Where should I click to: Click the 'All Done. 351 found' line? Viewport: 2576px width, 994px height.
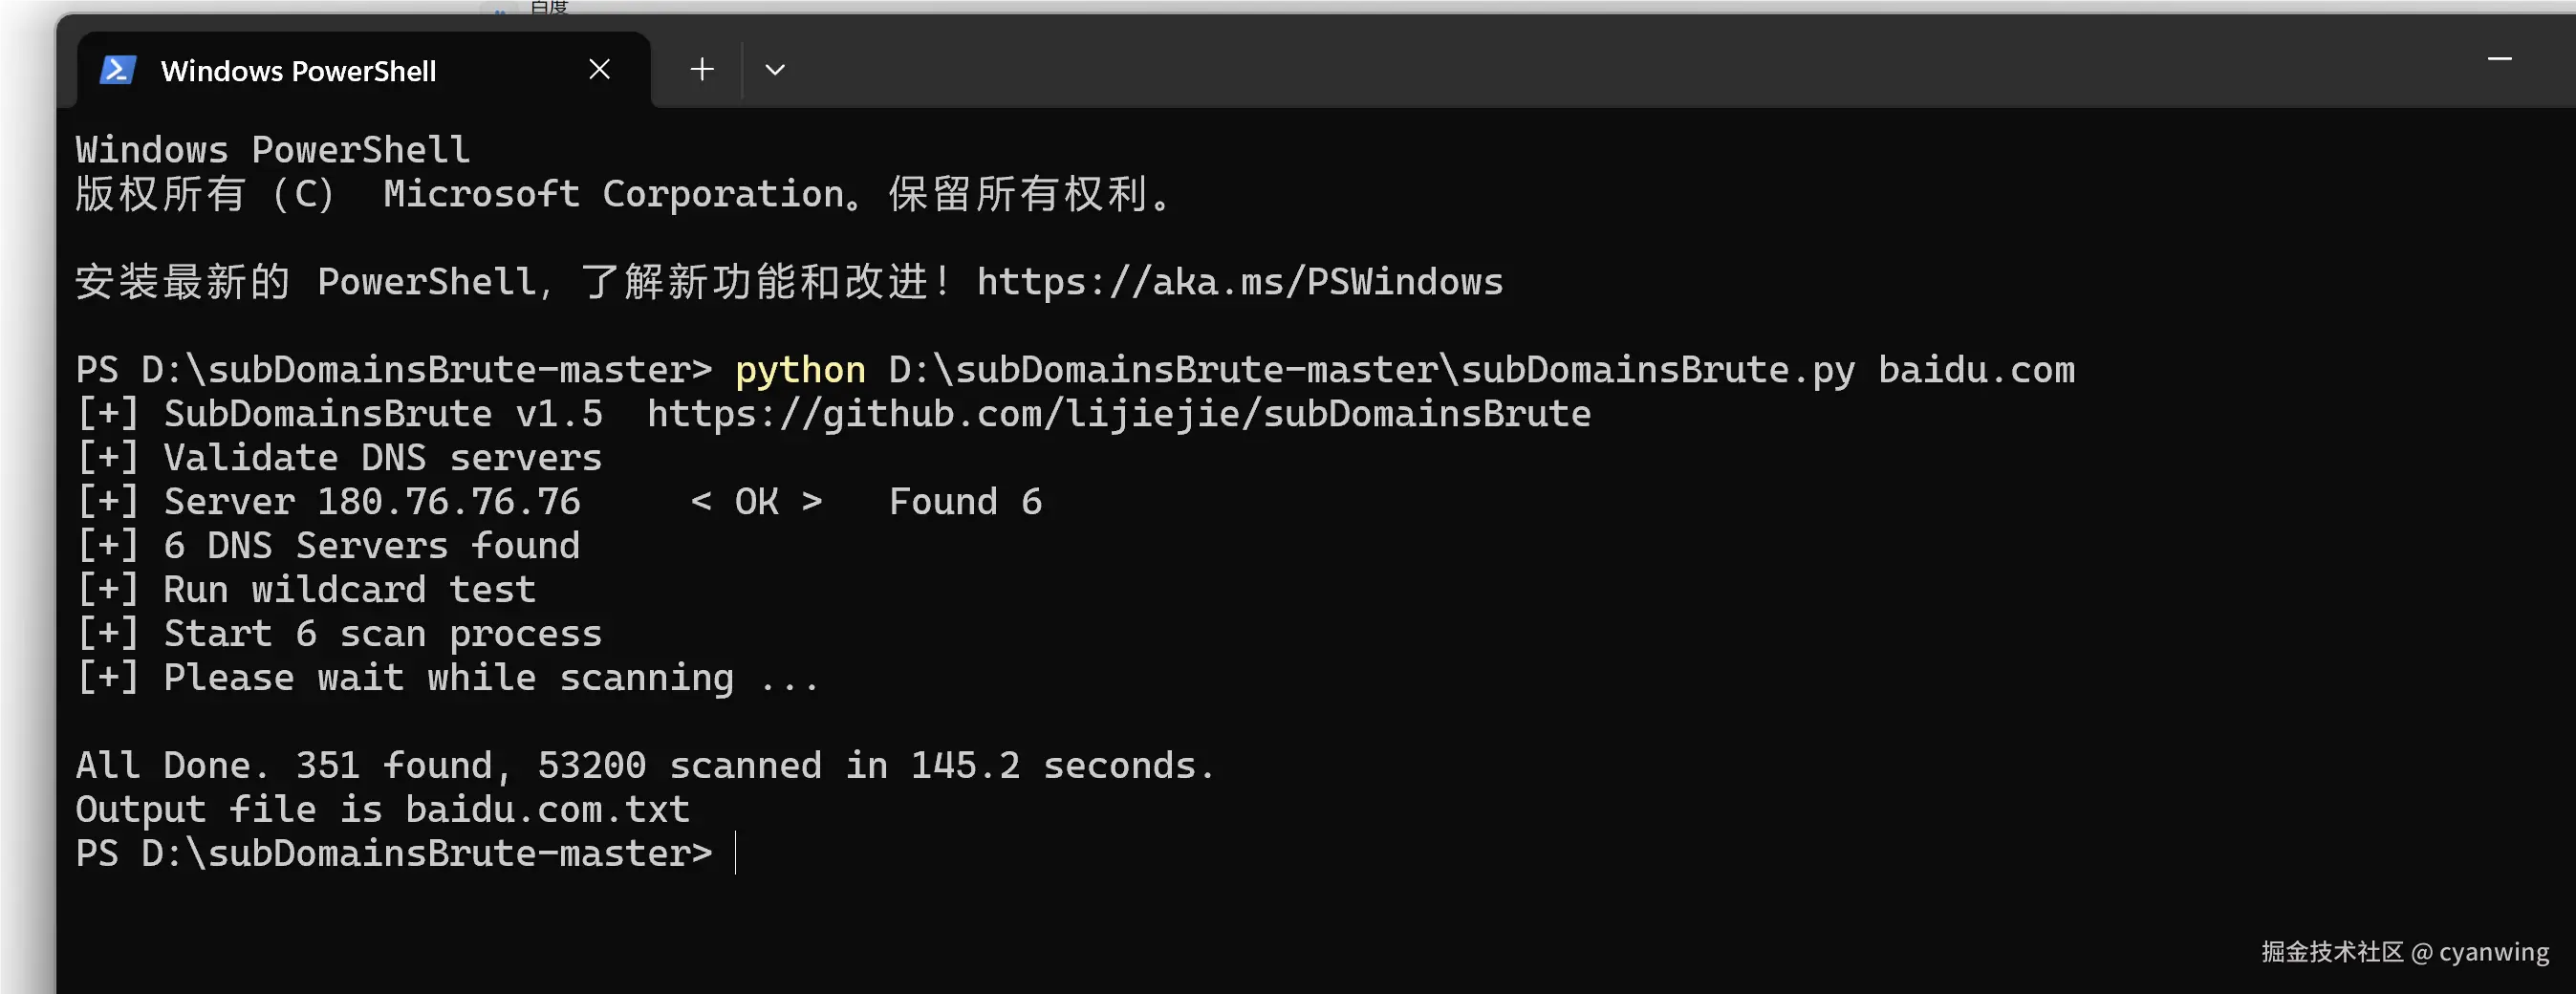coord(645,765)
